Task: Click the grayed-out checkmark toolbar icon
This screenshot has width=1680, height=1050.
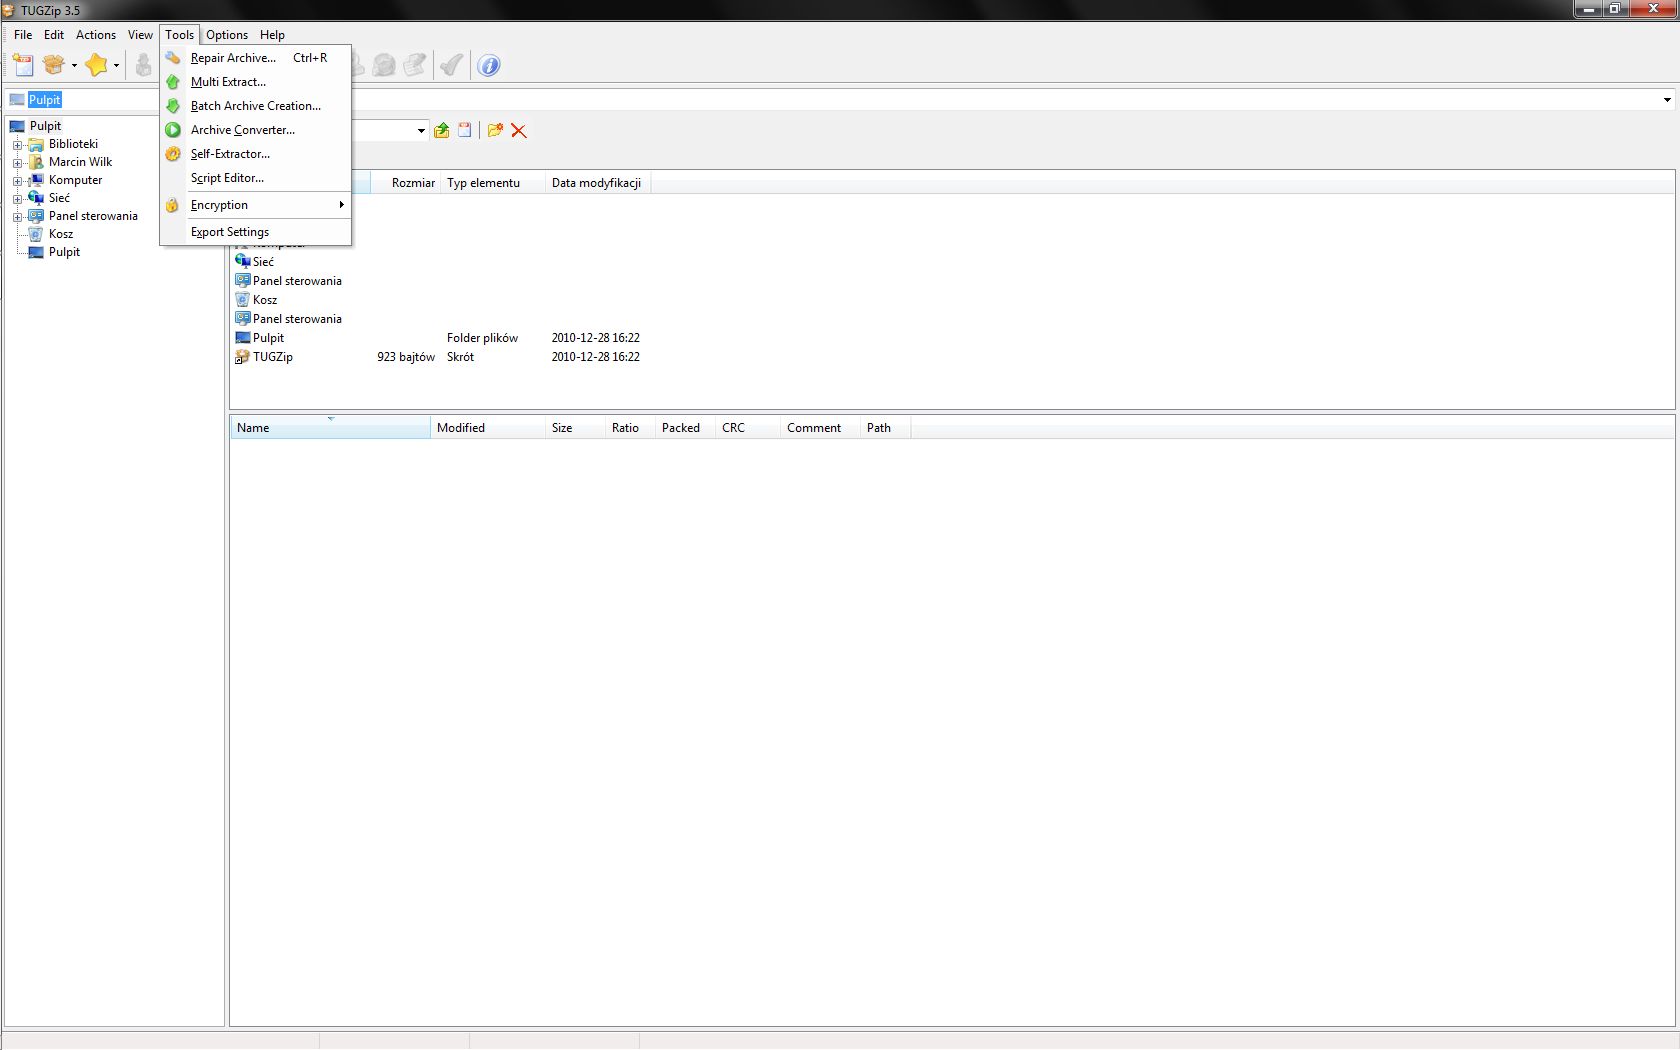Action: [451, 65]
